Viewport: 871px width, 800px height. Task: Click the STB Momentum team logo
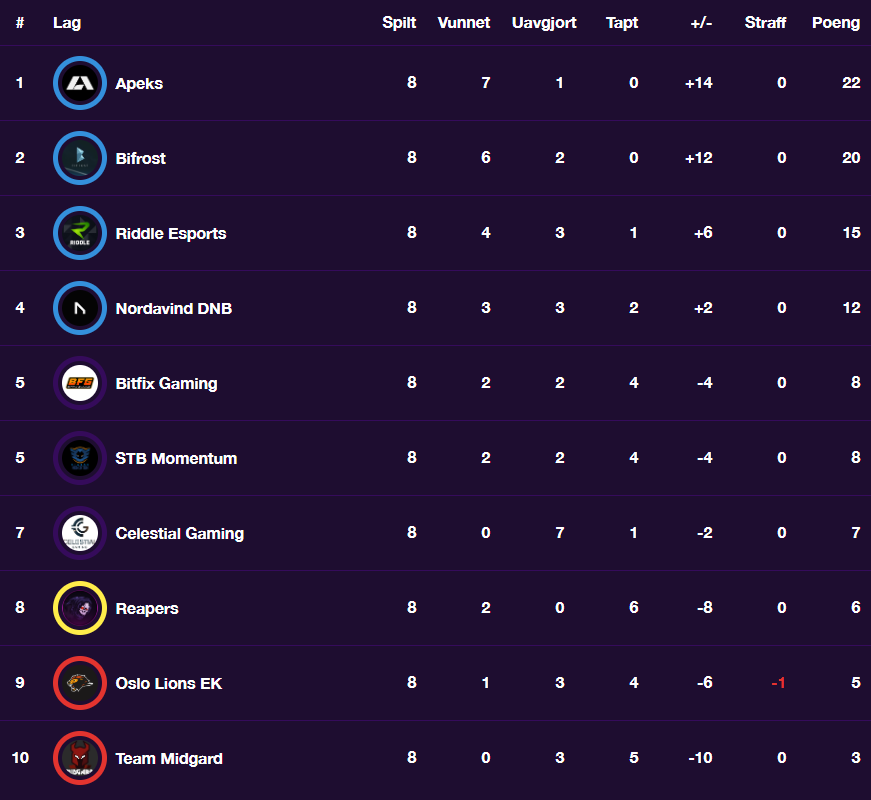click(80, 458)
